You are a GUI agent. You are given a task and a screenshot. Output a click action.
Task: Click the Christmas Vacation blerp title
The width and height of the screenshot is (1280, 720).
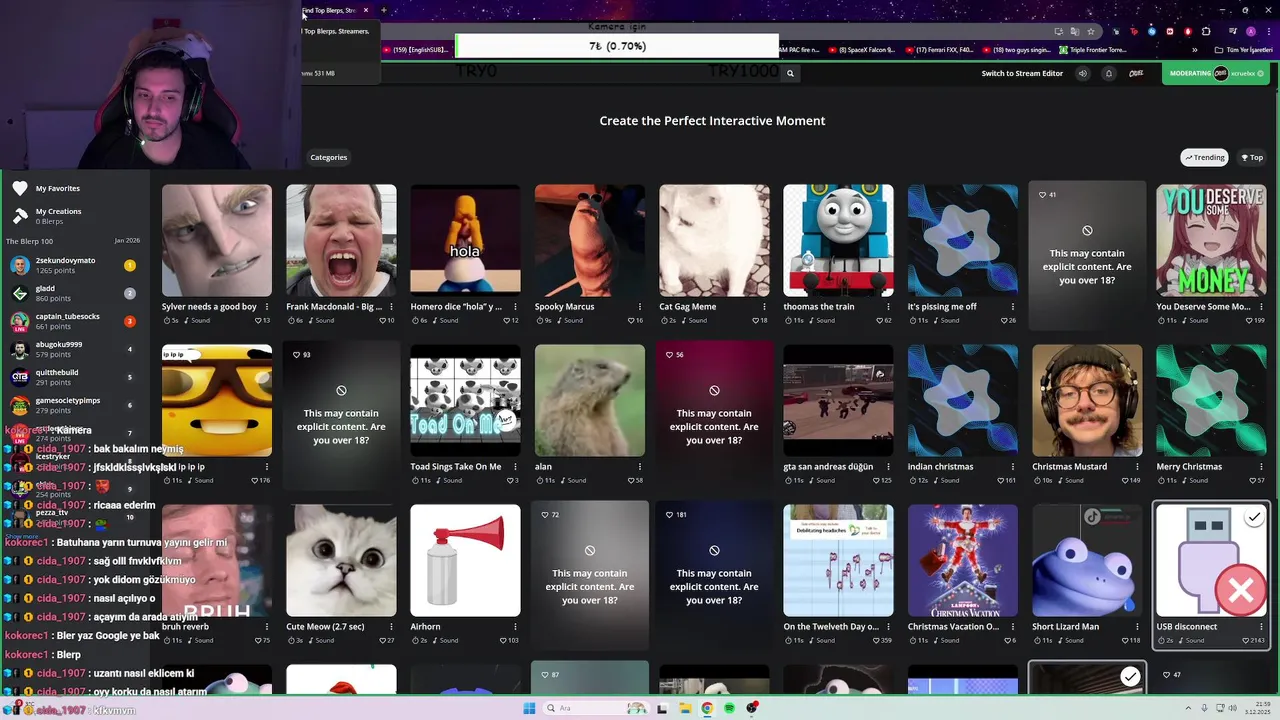(x=953, y=627)
